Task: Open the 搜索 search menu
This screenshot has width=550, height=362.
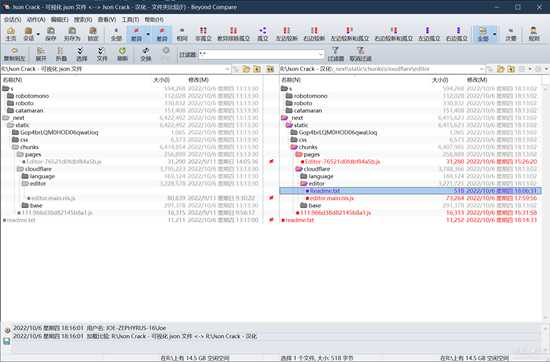Action: [83, 20]
